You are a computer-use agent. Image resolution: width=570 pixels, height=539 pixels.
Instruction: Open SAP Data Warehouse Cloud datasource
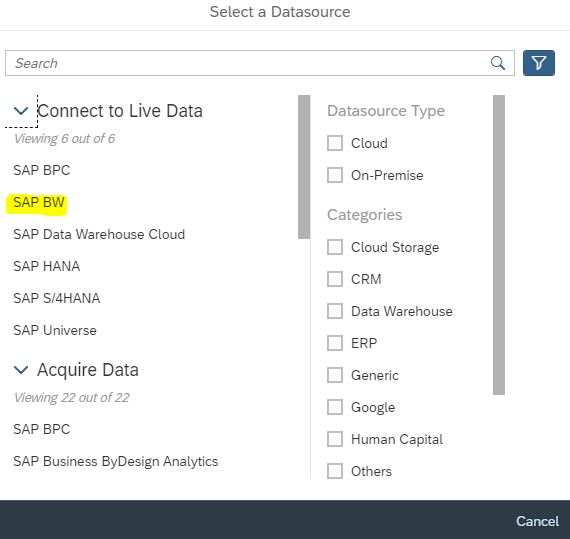99,234
